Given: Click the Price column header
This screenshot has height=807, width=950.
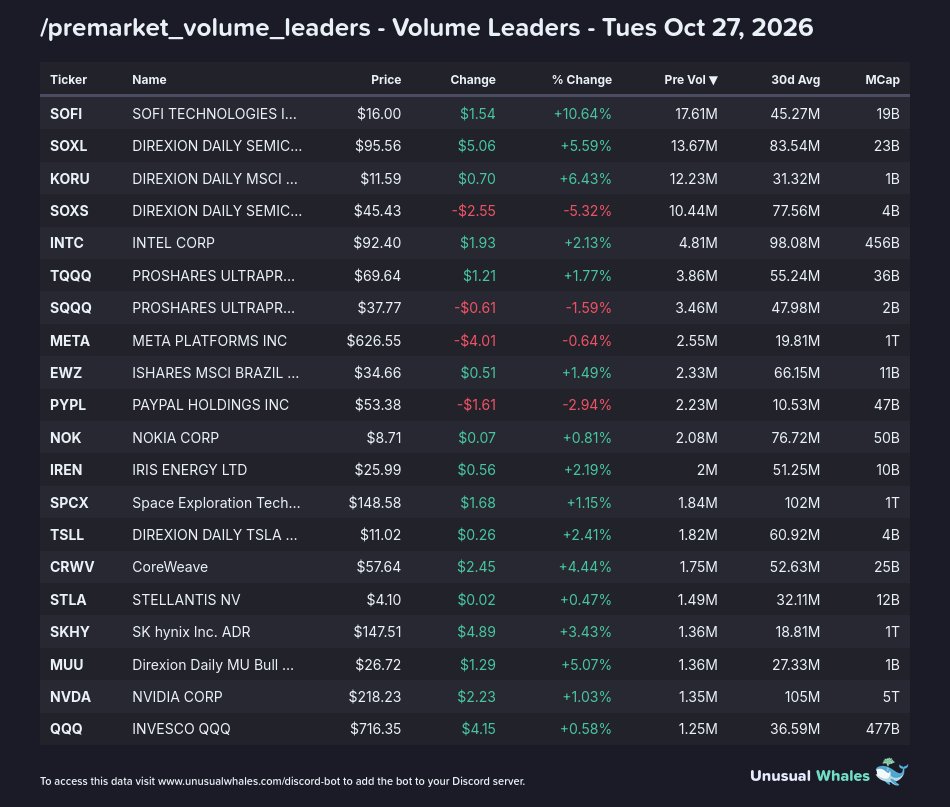Looking at the screenshot, I should (x=386, y=80).
